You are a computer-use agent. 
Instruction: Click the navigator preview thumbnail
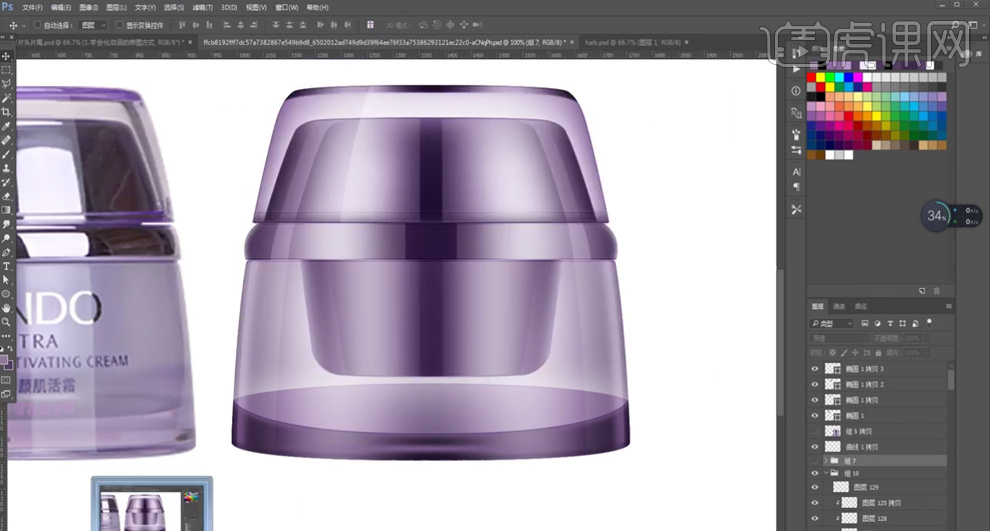(152, 505)
